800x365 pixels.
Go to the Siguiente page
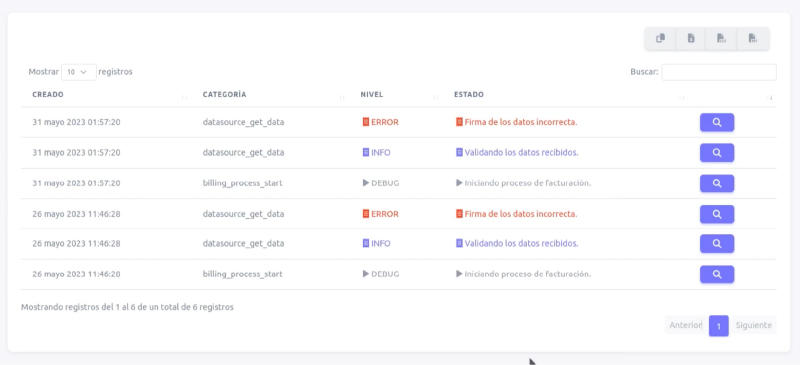754,325
